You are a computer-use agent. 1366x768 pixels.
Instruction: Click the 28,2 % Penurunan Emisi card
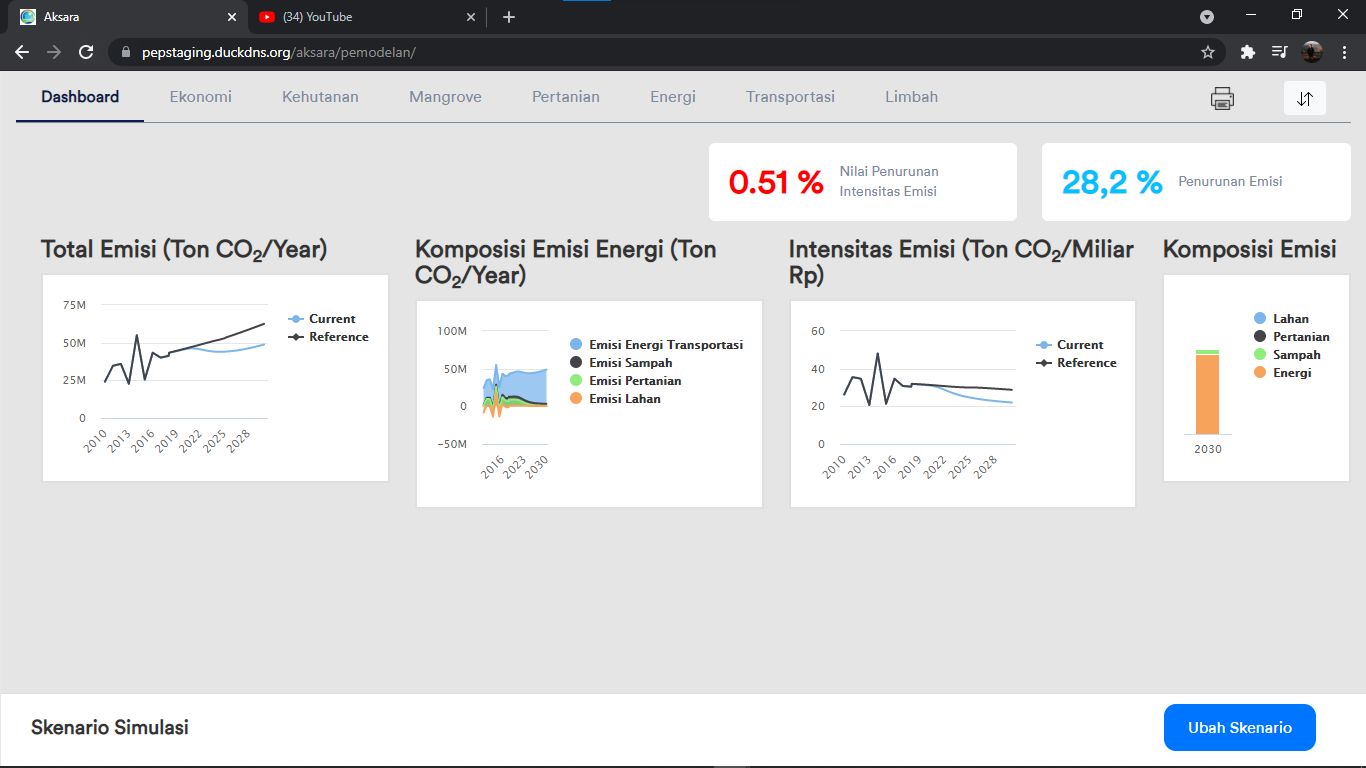(1196, 182)
